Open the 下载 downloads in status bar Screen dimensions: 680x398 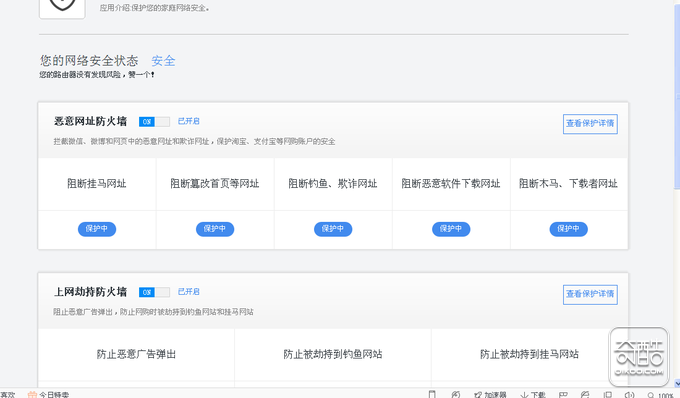point(533,395)
